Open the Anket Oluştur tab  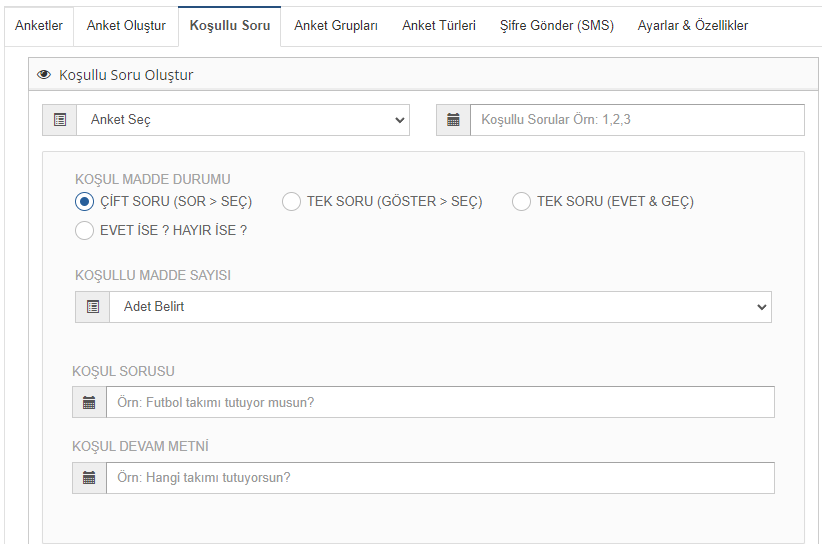[126, 25]
